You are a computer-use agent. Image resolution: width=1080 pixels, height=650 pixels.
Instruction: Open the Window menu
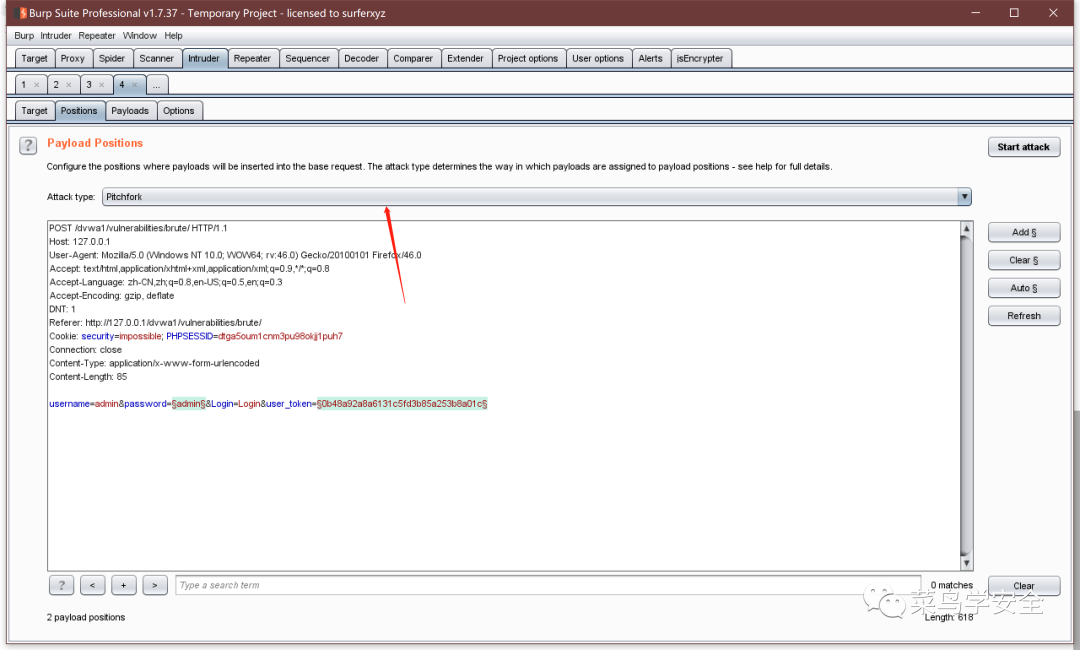140,36
